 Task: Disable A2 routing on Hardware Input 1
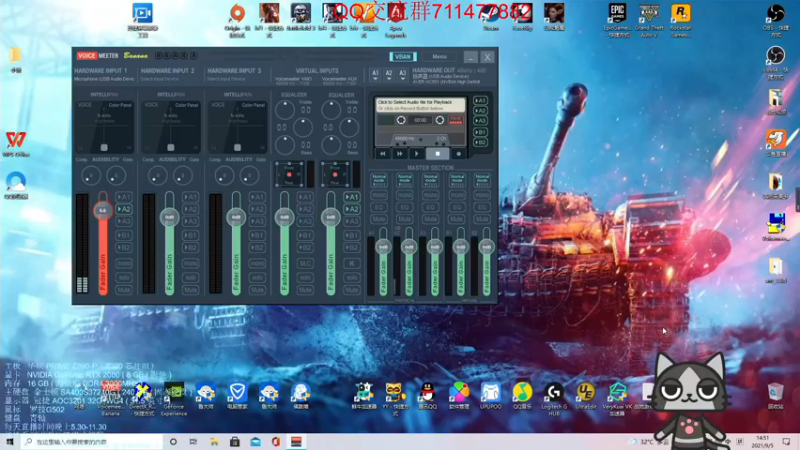124,209
